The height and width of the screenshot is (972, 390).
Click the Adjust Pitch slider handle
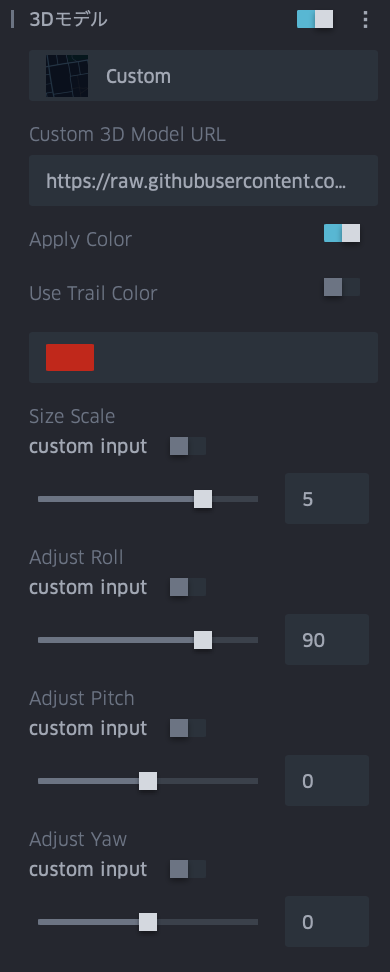[148, 781]
